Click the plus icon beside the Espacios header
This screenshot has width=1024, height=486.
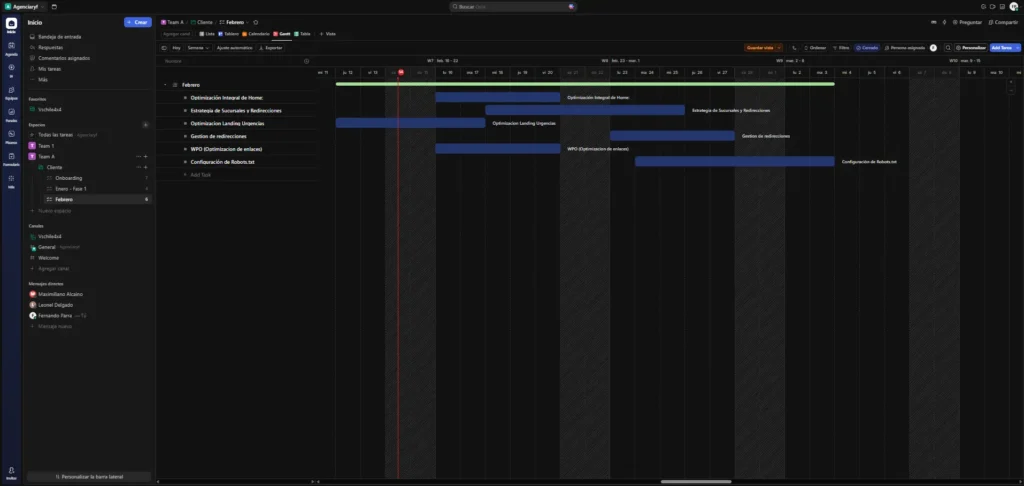point(145,124)
